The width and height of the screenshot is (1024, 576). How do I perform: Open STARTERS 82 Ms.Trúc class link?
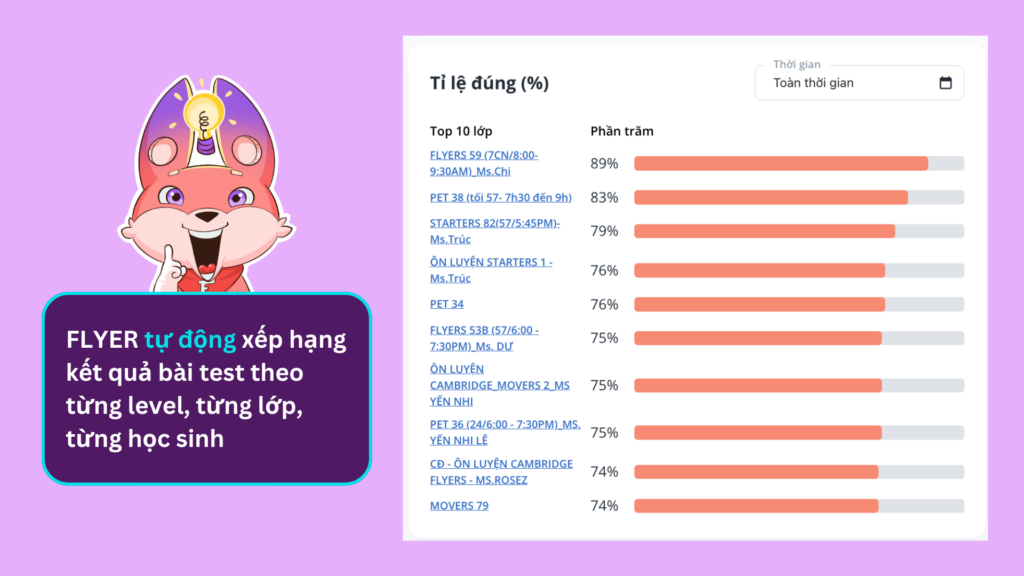point(494,231)
